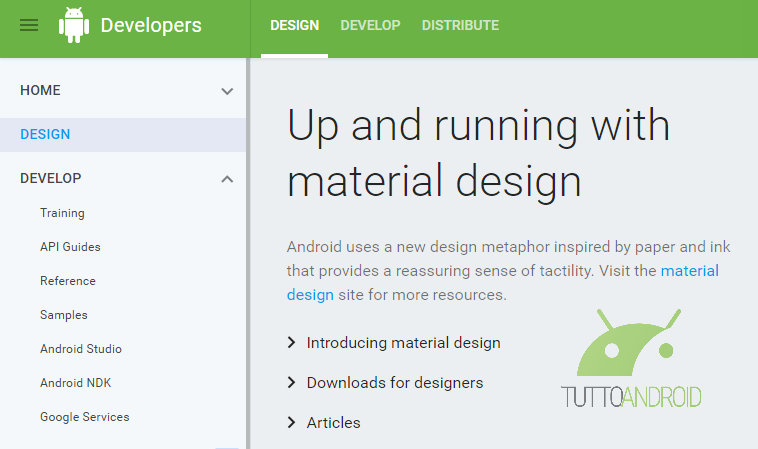Screen dimensions: 758x449
Task: Go to the Developers home title
Action: [x=151, y=25]
